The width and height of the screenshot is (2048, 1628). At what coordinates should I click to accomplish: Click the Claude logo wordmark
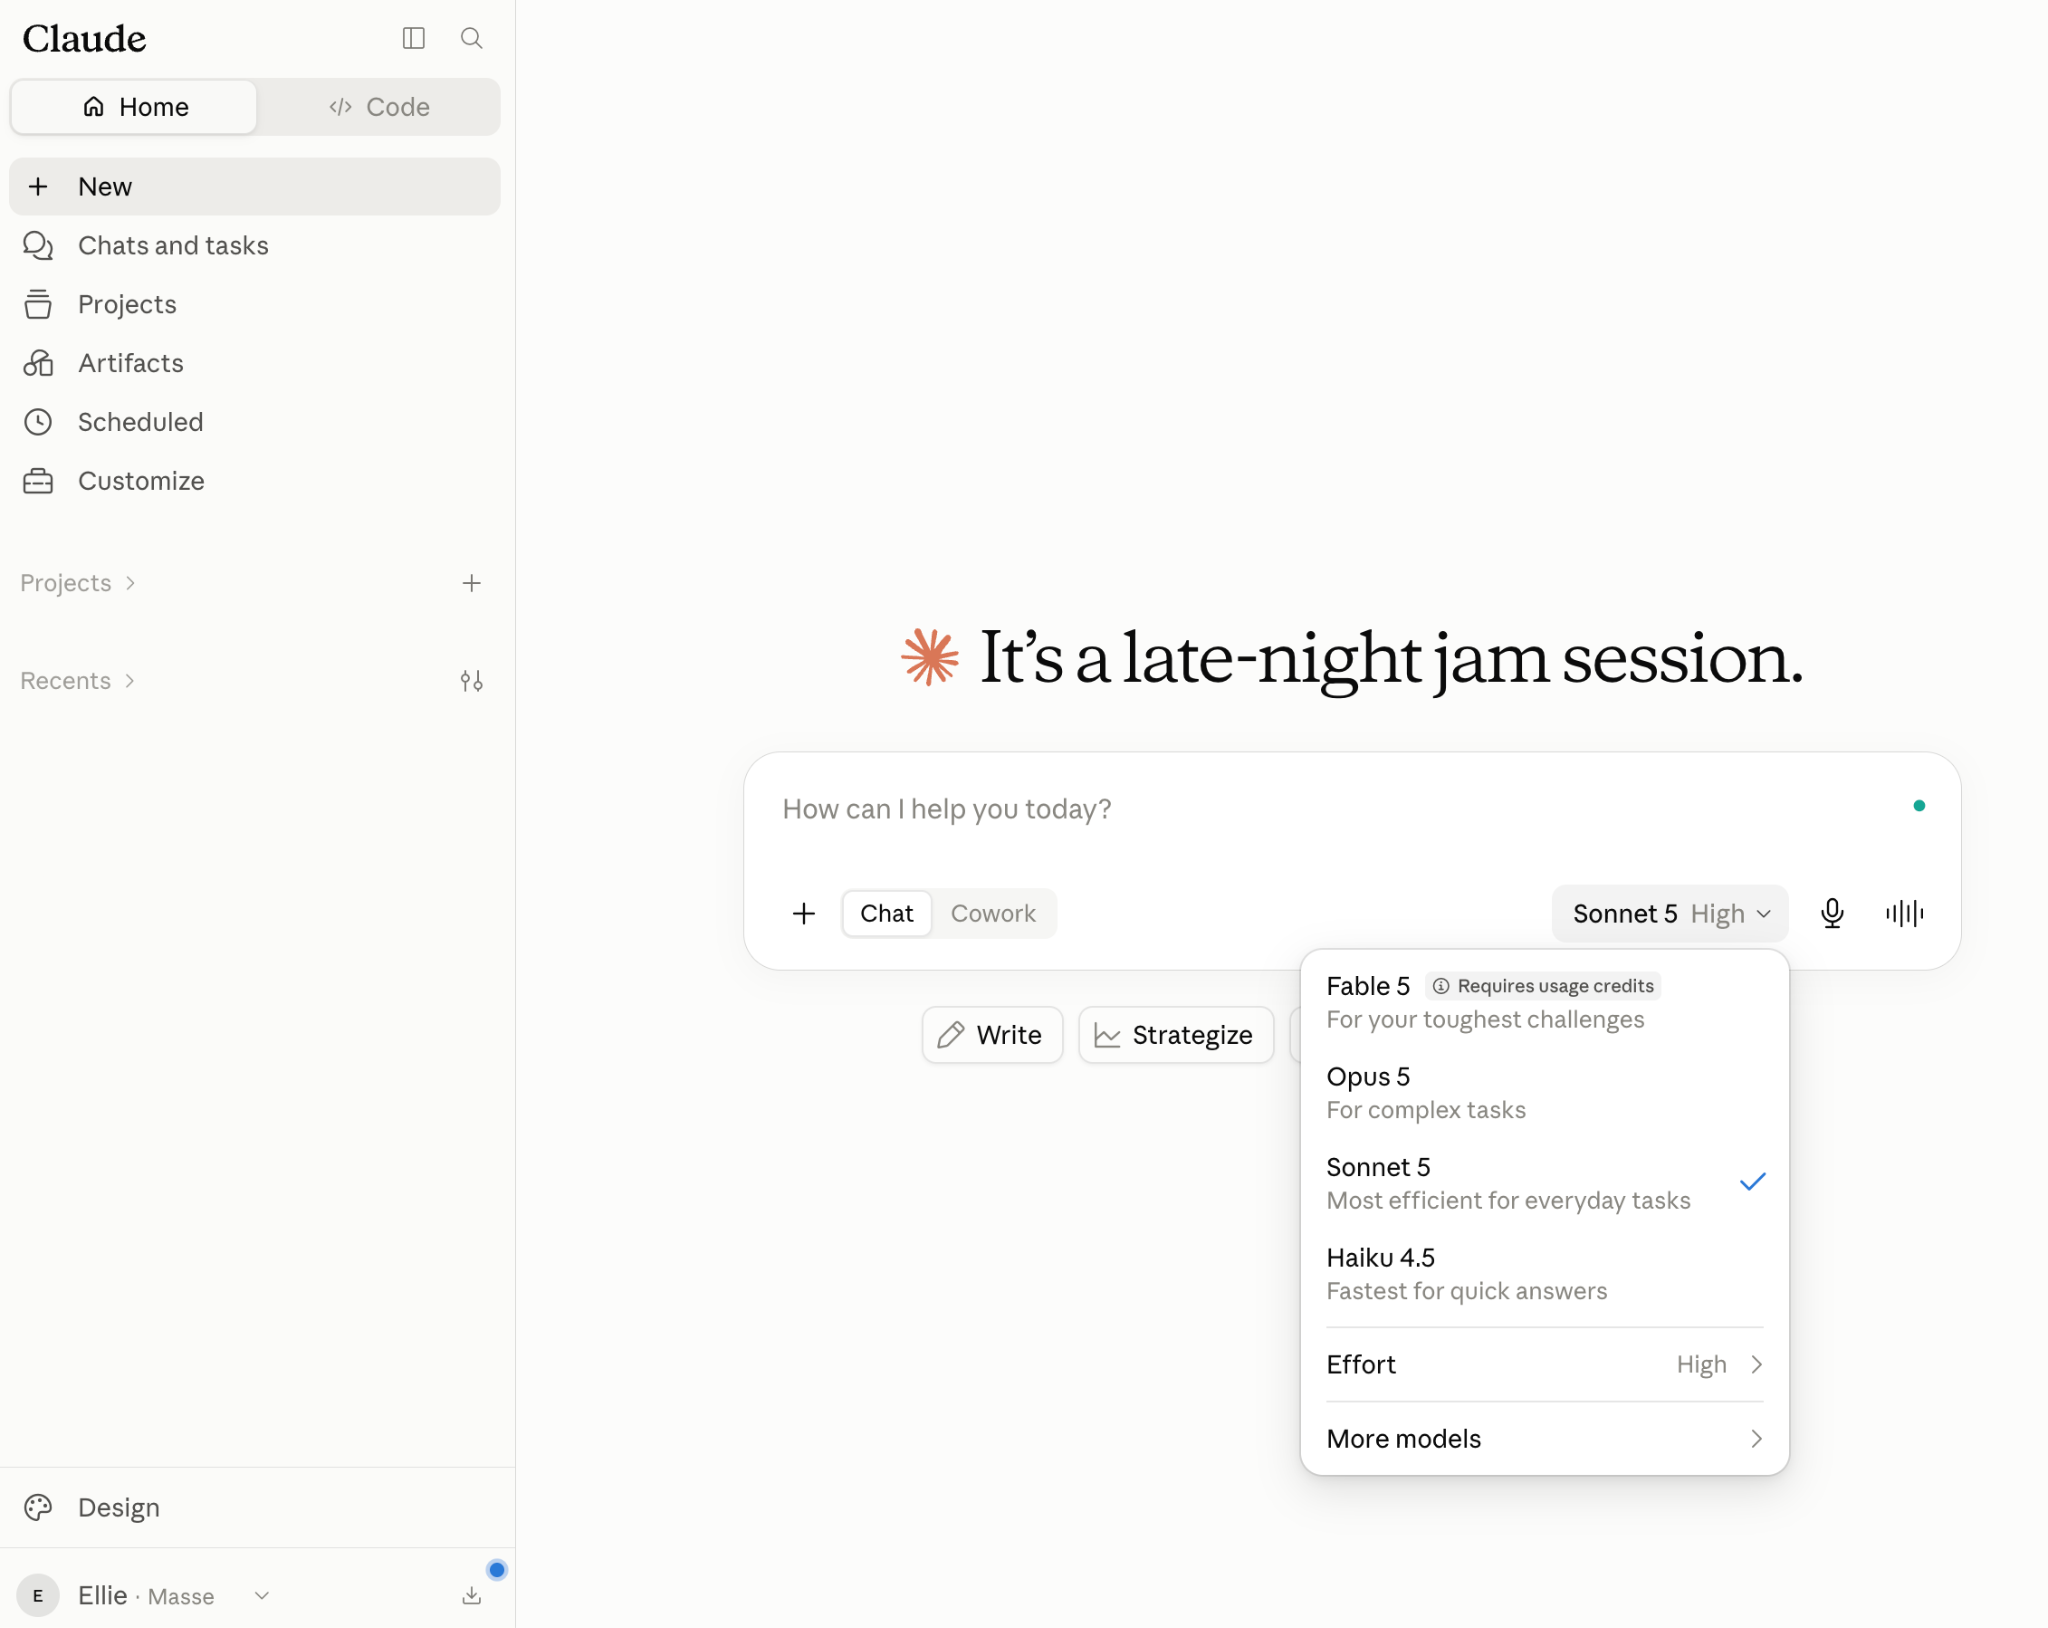pyautogui.click(x=85, y=38)
